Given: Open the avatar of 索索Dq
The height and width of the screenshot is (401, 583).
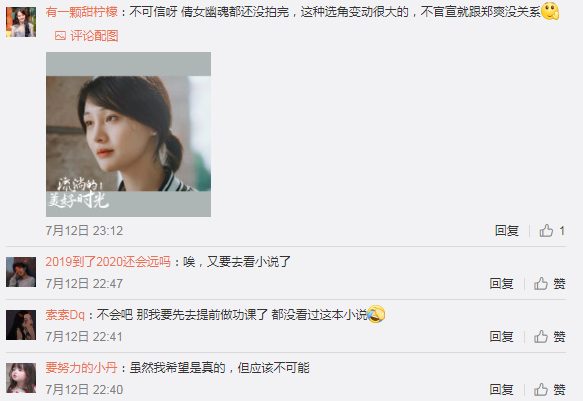Looking at the screenshot, I should (x=21, y=325).
